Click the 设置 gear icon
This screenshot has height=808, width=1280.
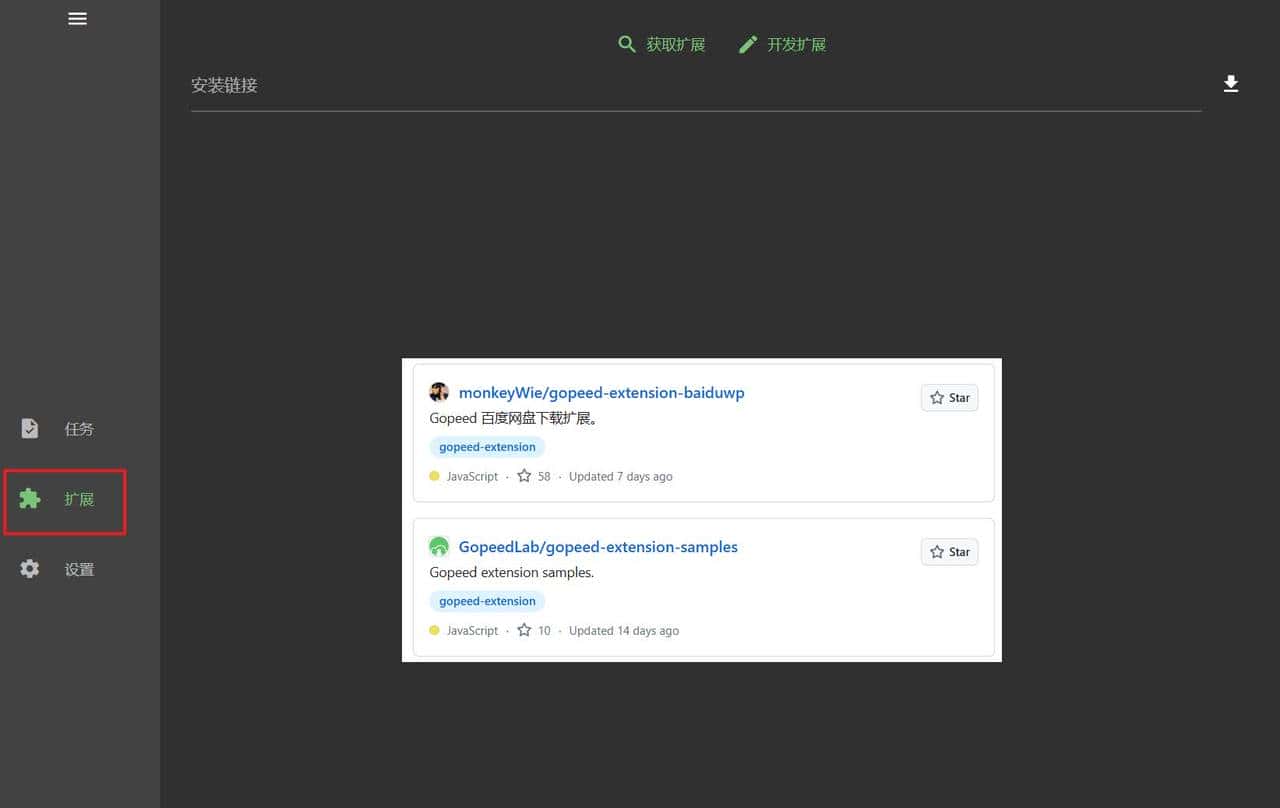point(30,569)
